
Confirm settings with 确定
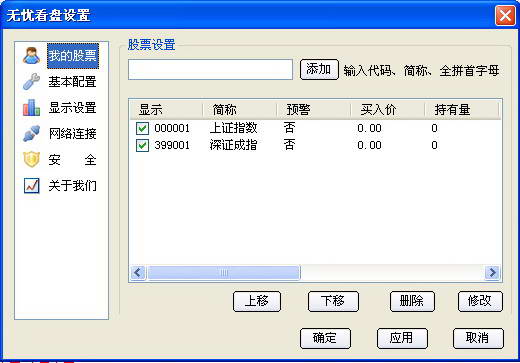325,338
